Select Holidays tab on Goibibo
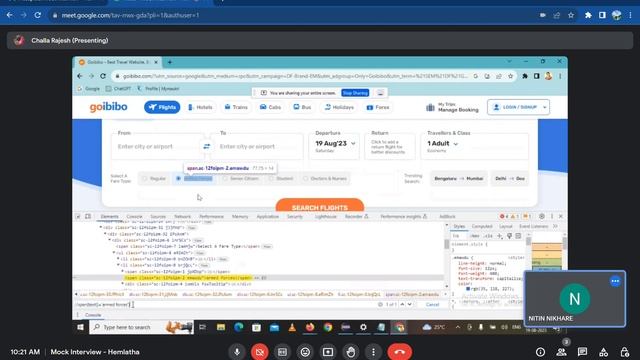Viewport: 640px width, 360px height. pyautogui.click(x=339, y=107)
